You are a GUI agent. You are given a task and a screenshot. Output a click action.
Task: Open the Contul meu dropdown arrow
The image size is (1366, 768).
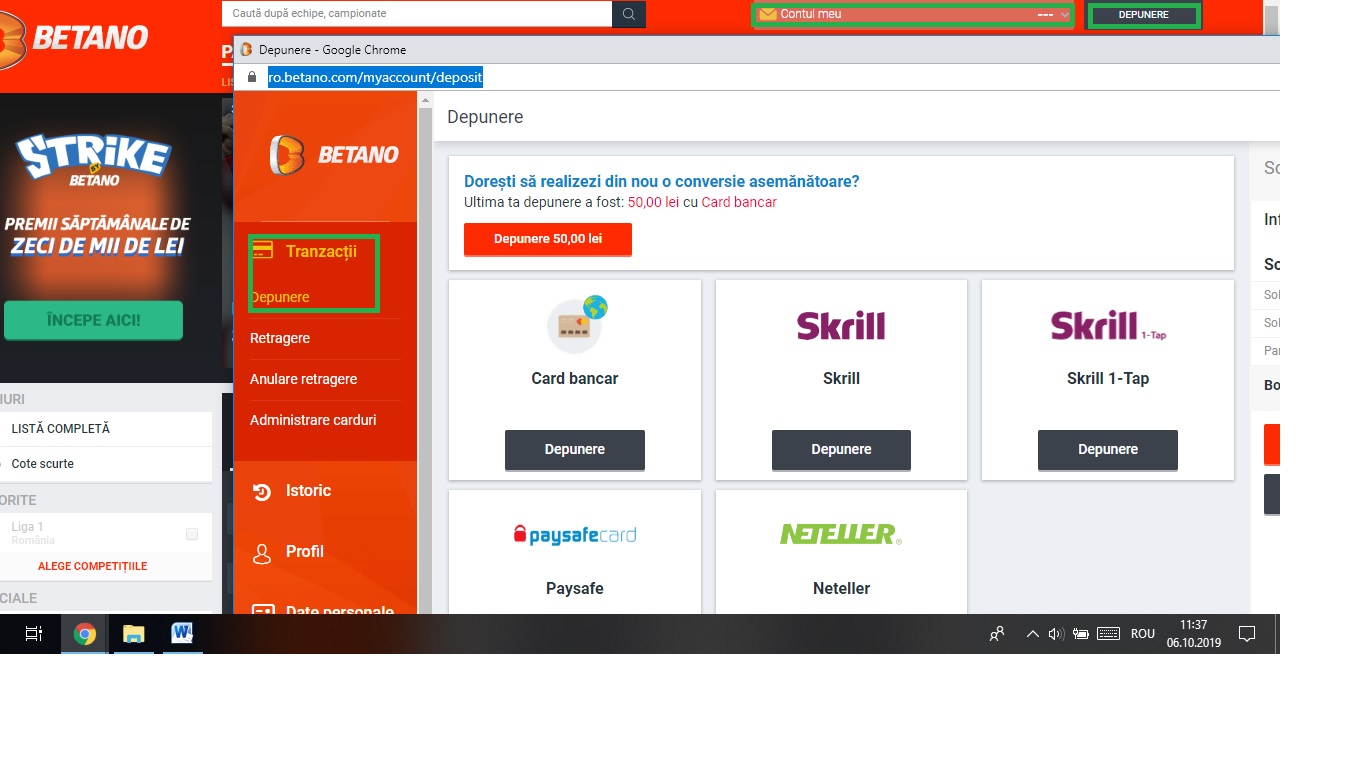[x=1065, y=15]
